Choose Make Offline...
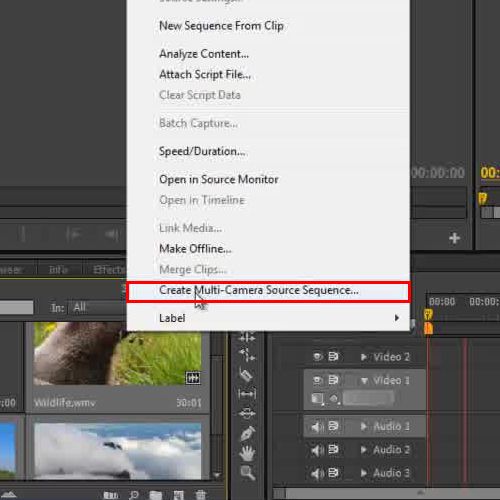500x500 pixels. coord(268,249)
